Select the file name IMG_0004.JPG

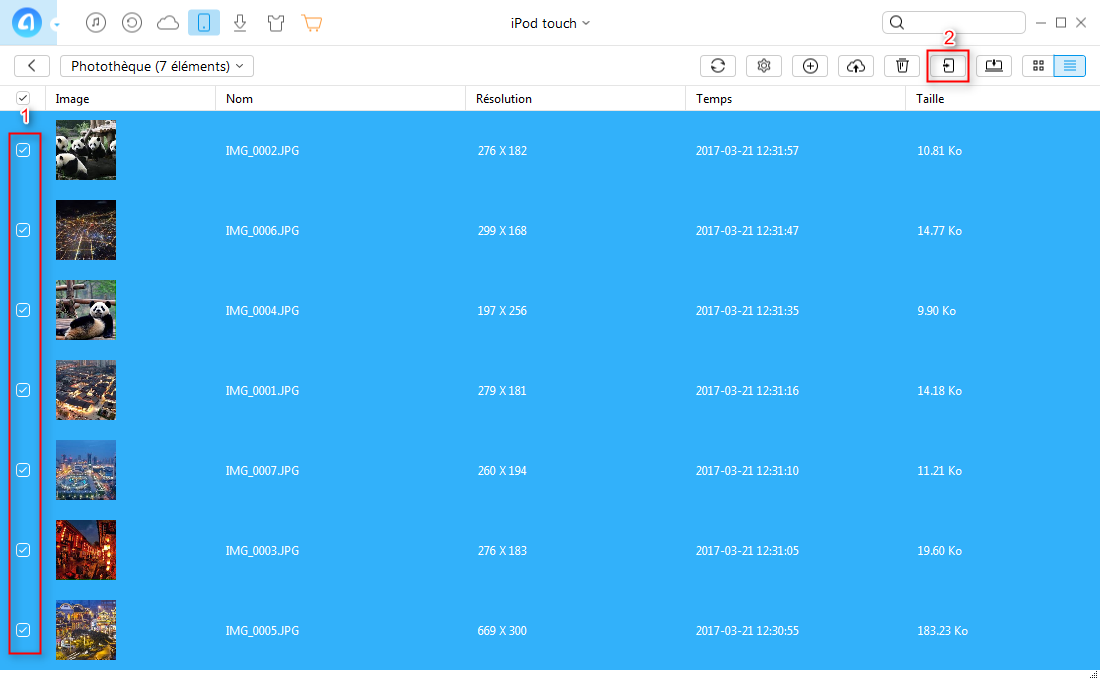(x=262, y=311)
